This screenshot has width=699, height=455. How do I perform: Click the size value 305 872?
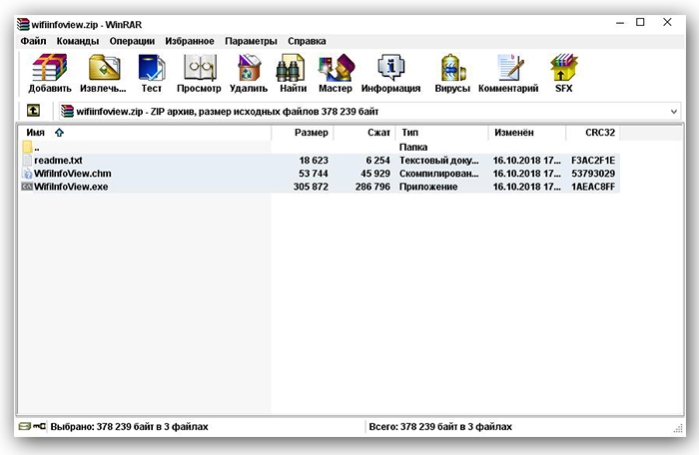(x=311, y=187)
